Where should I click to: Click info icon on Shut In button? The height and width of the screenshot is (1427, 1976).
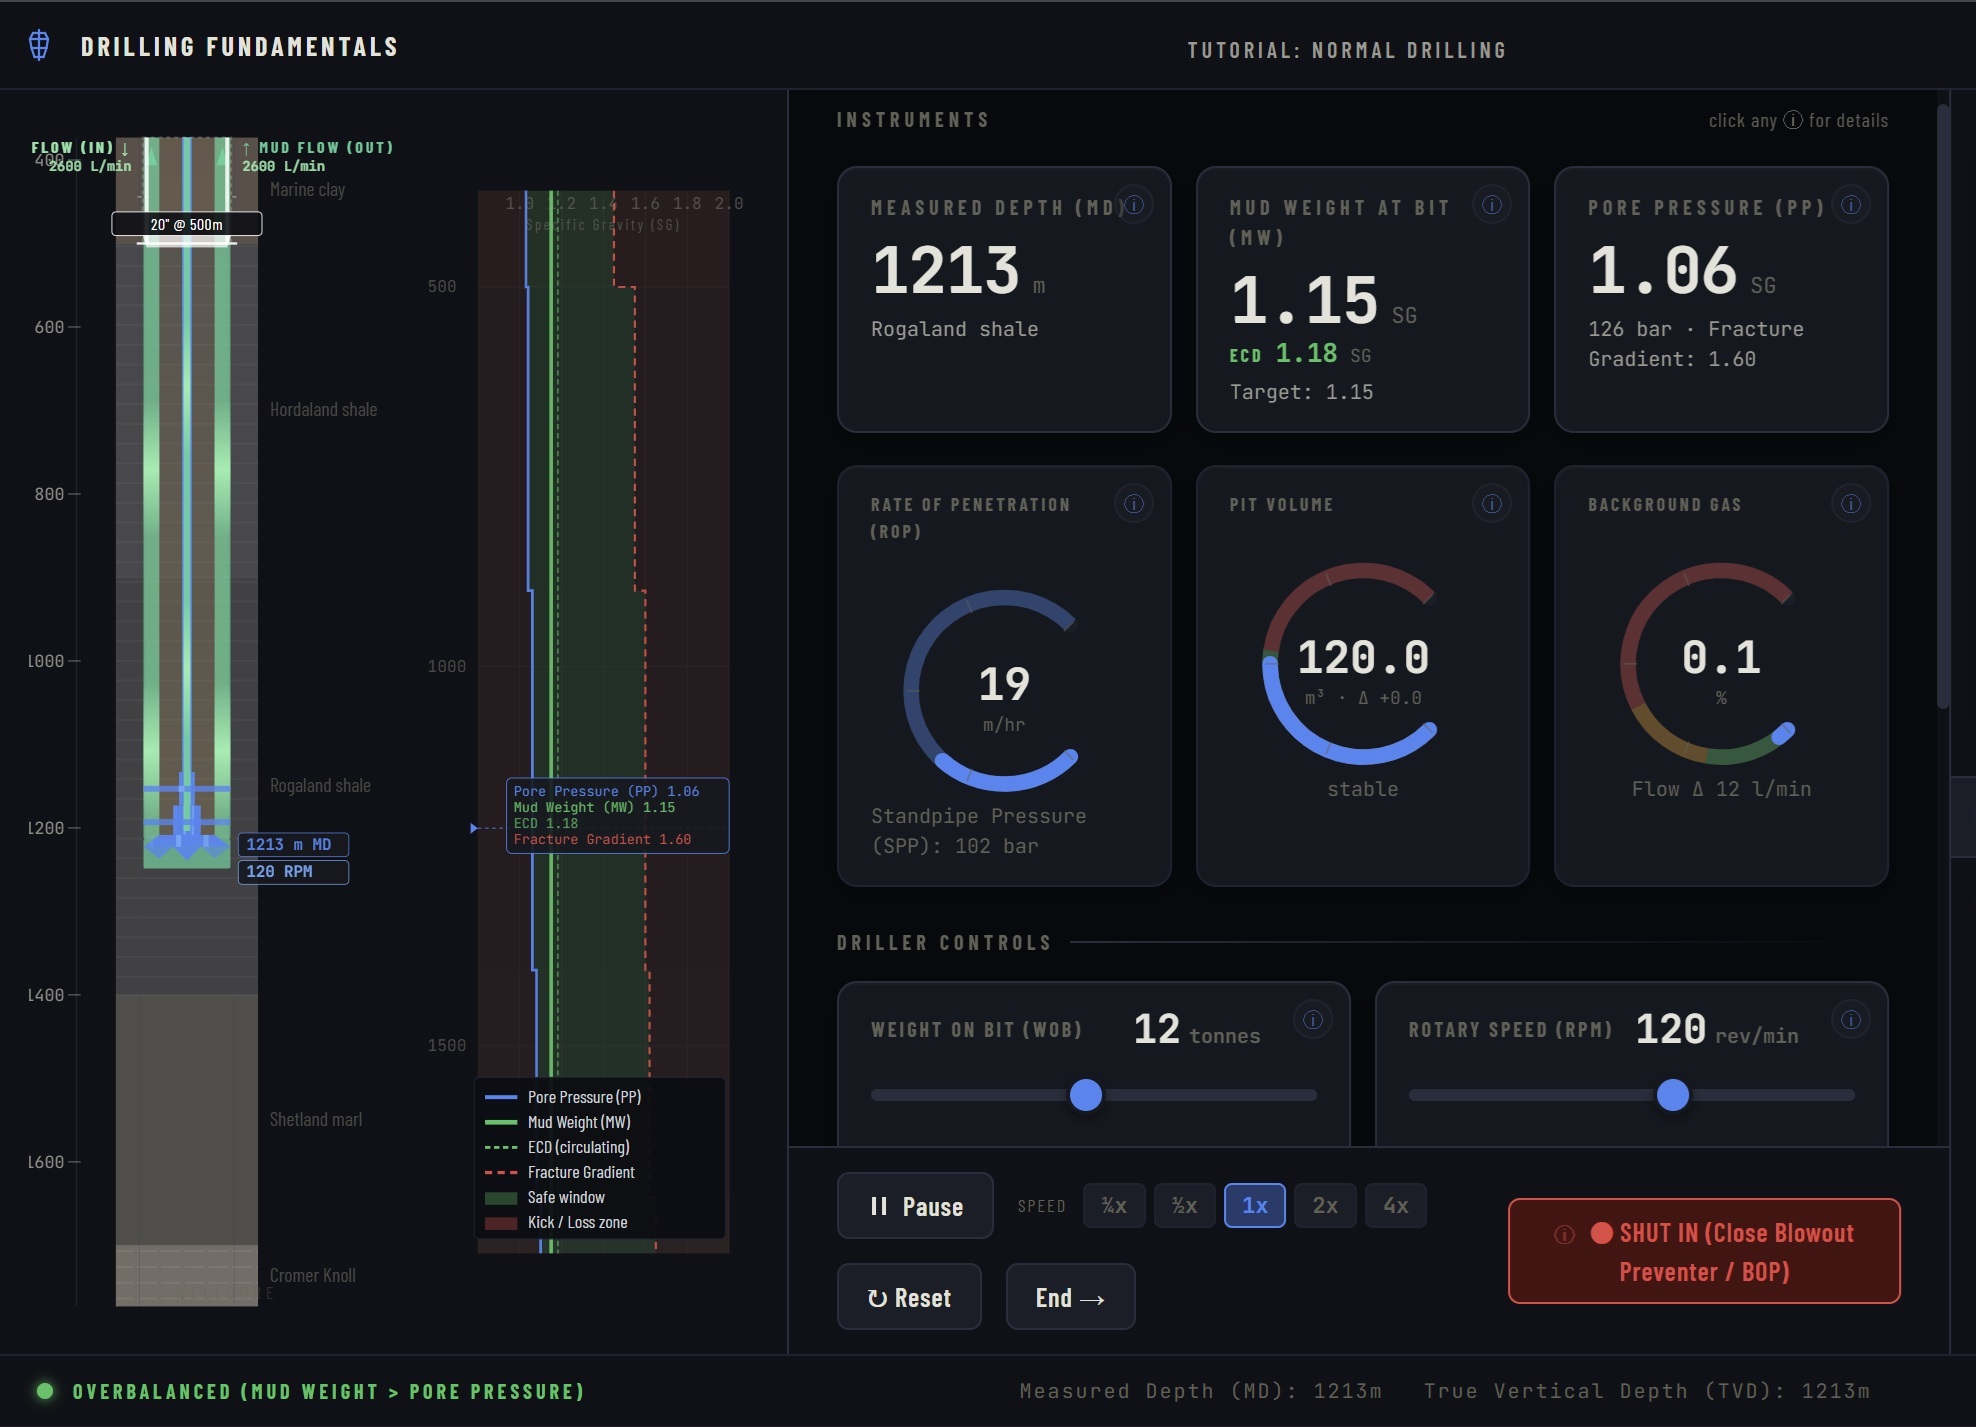1565,1234
